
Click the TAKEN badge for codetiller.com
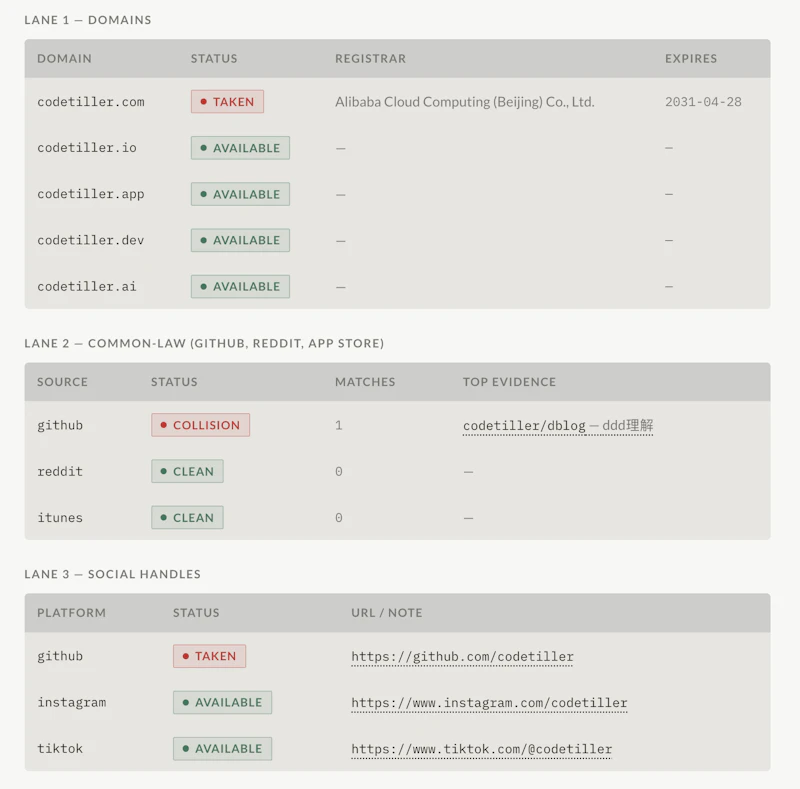pos(228,102)
